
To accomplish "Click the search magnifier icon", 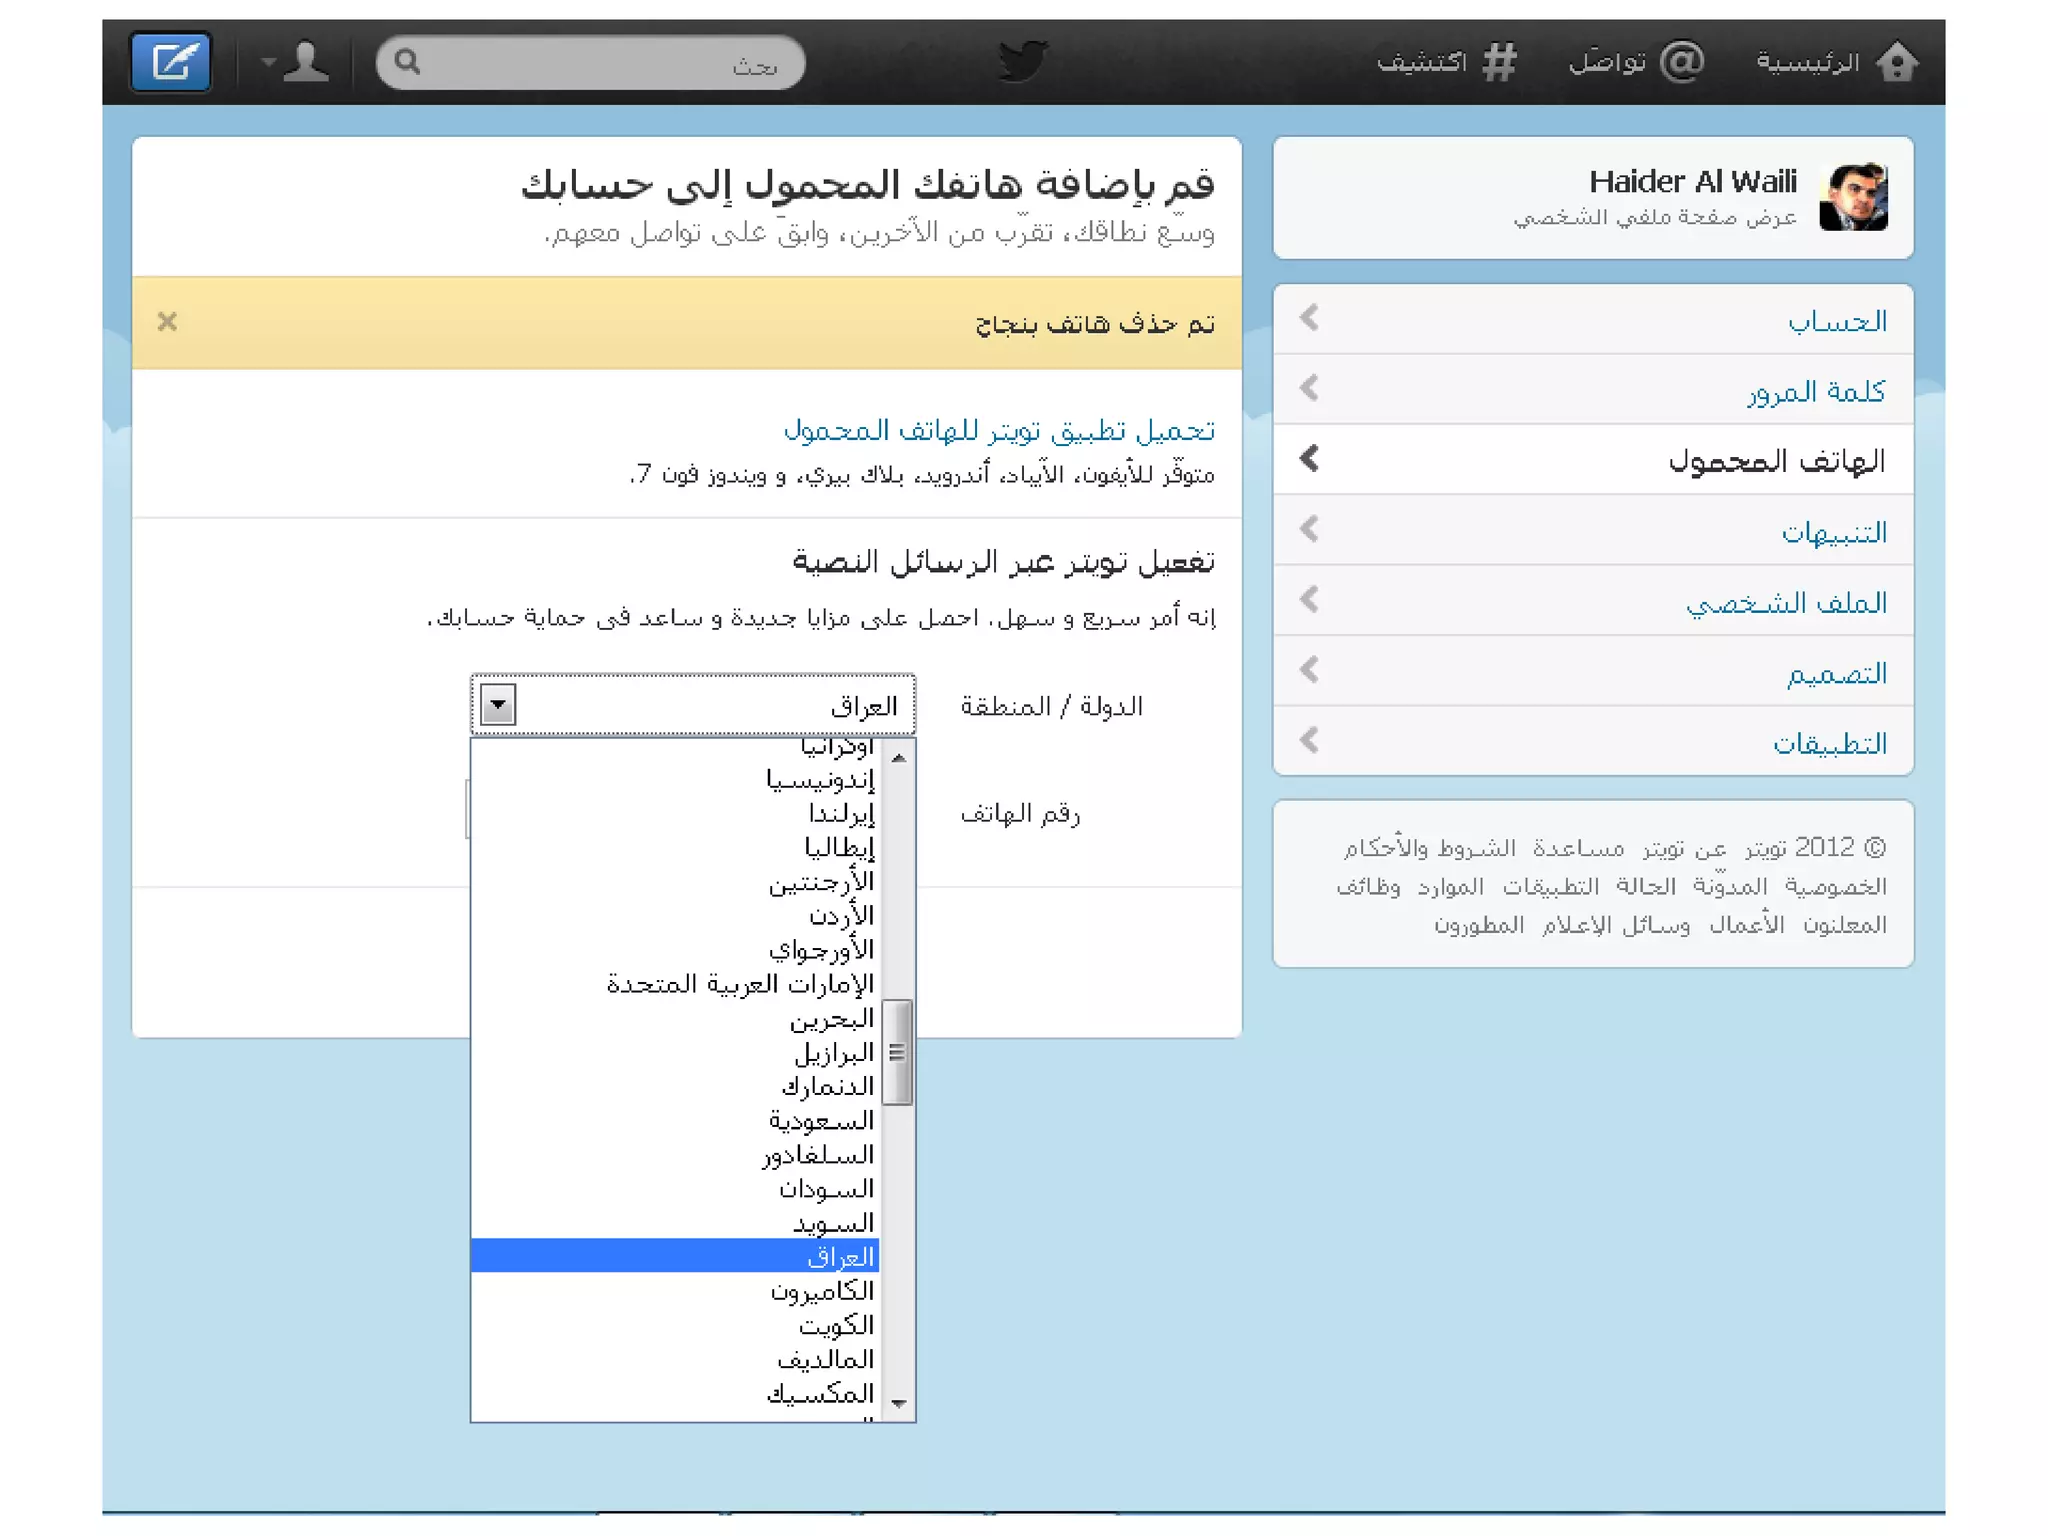I will [407, 62].
